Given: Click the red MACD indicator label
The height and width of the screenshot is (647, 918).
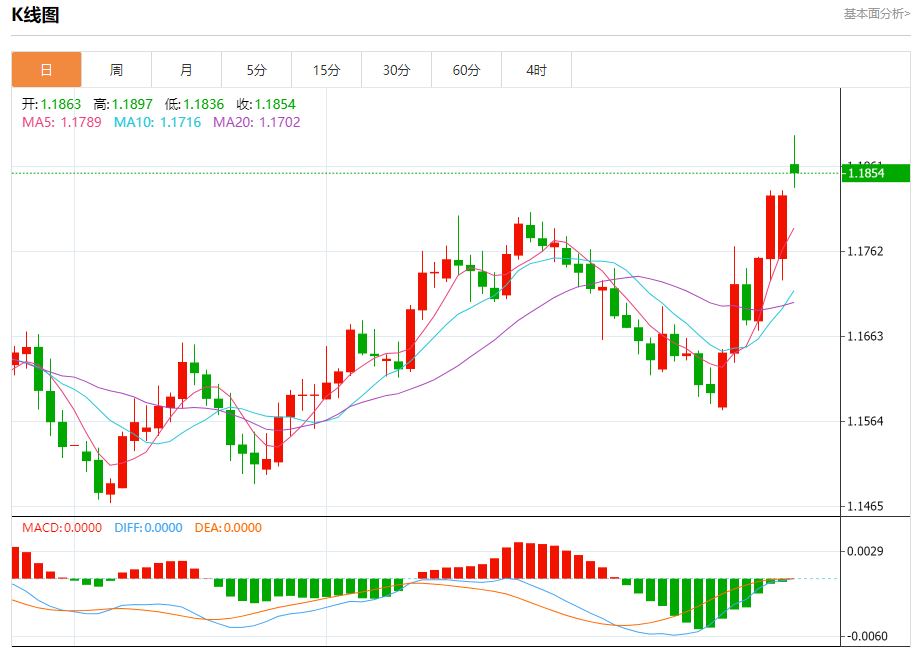Looking at the screenshot, I should (x=61, y=528).
